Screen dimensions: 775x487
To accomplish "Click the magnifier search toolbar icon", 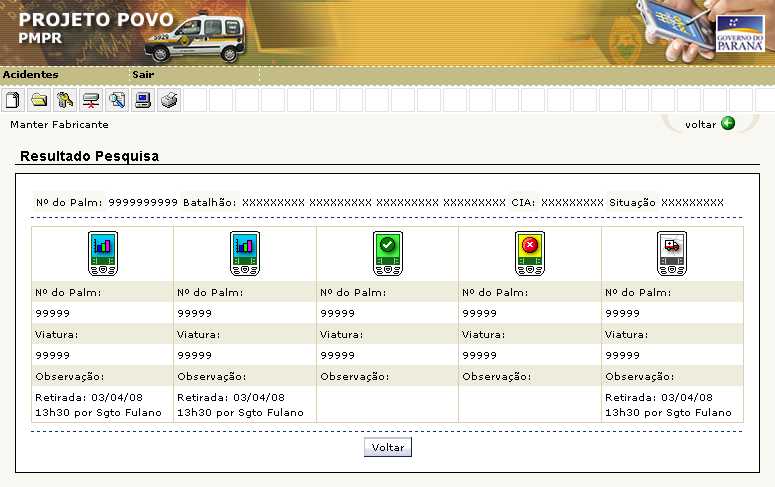I will (x=117, y=100).
